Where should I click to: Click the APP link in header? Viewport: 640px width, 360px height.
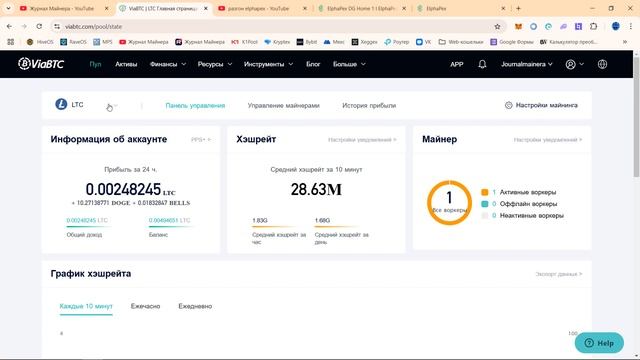click(x=456, y=64)
